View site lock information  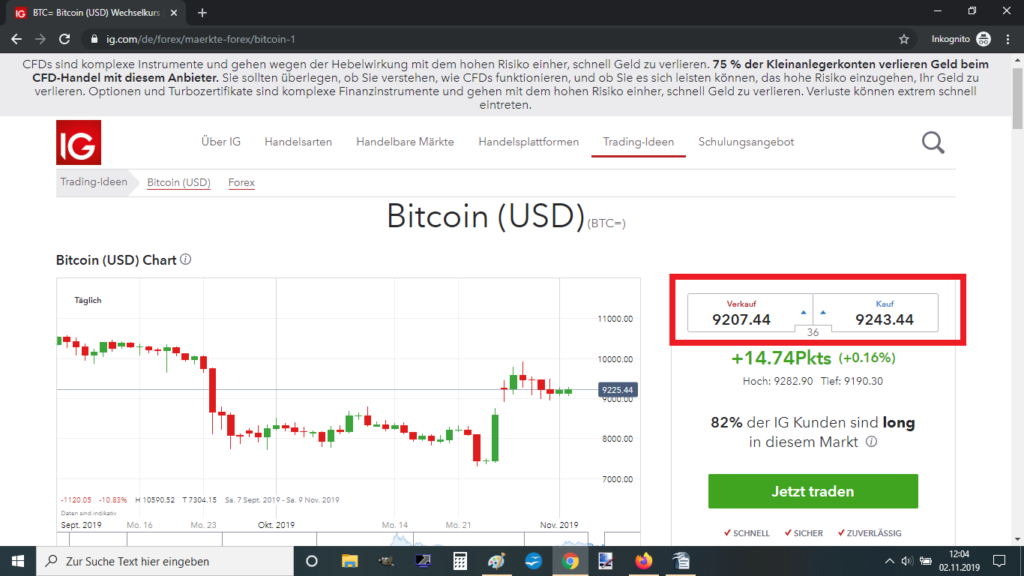[94, 39]
